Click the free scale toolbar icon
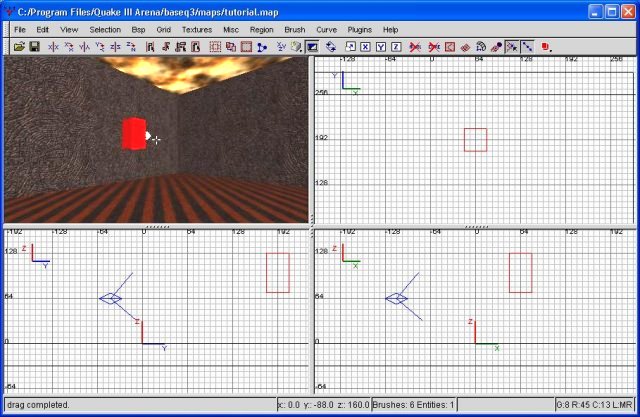The width and height of the screenshot is (640, 417). [x=350, y=47]
